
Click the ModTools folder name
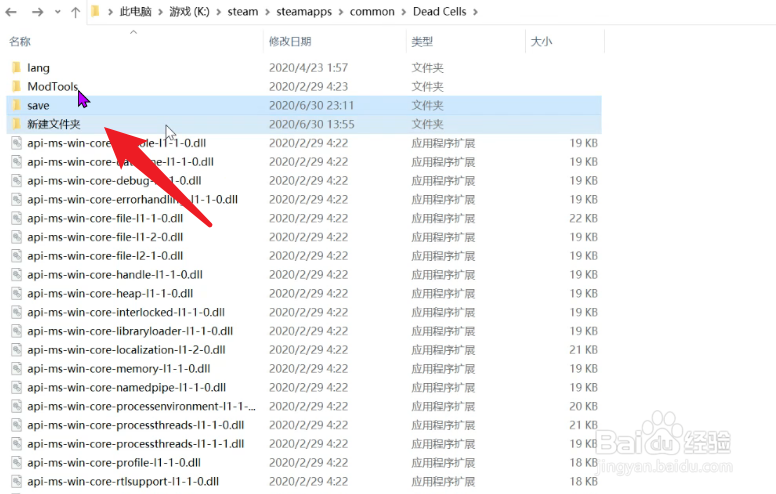(52, 87)
